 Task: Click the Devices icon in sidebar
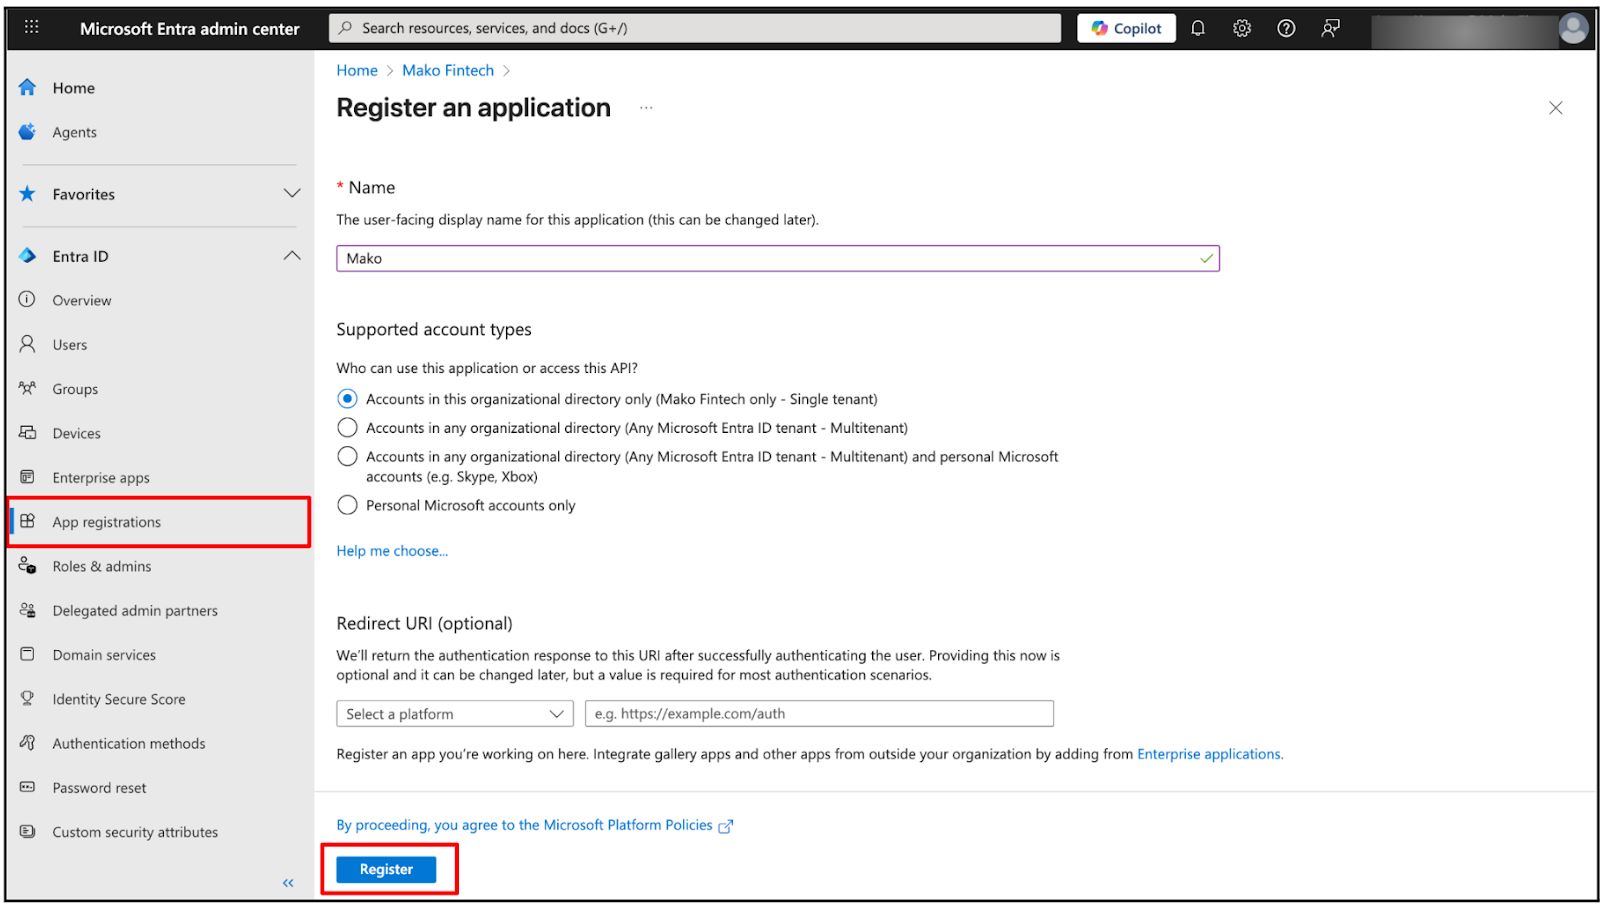coord(28,433)
